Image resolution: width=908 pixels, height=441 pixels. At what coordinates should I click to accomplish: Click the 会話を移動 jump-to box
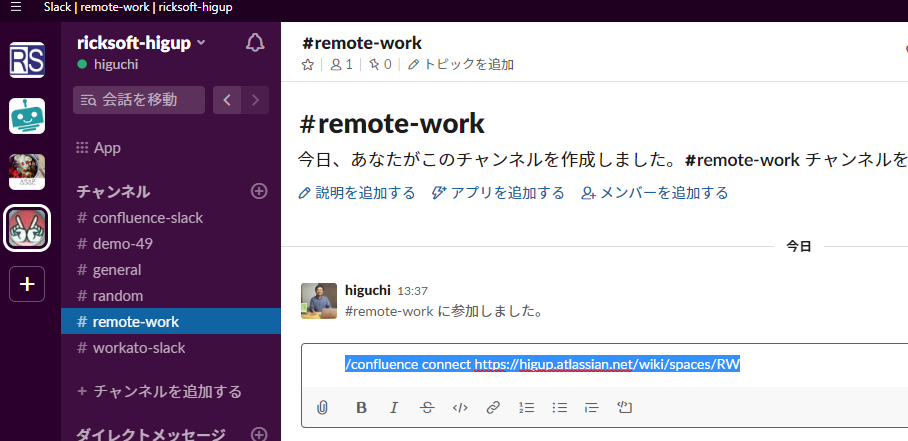click(139, 100)
